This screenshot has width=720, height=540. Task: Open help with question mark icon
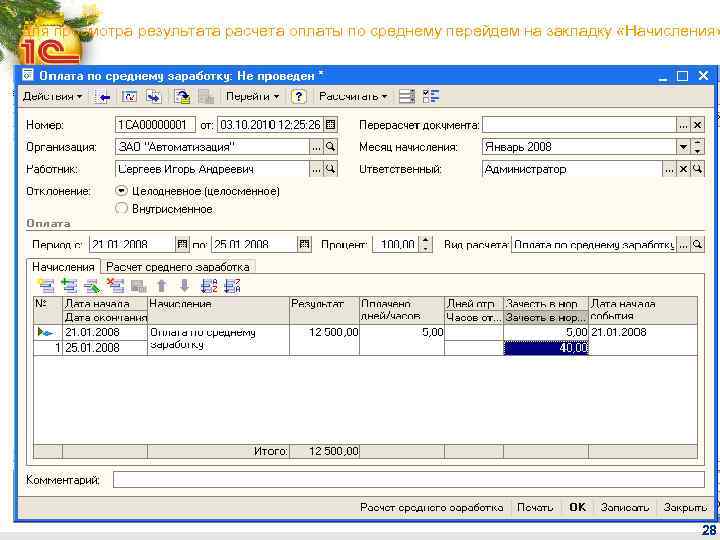click(298, 96)
